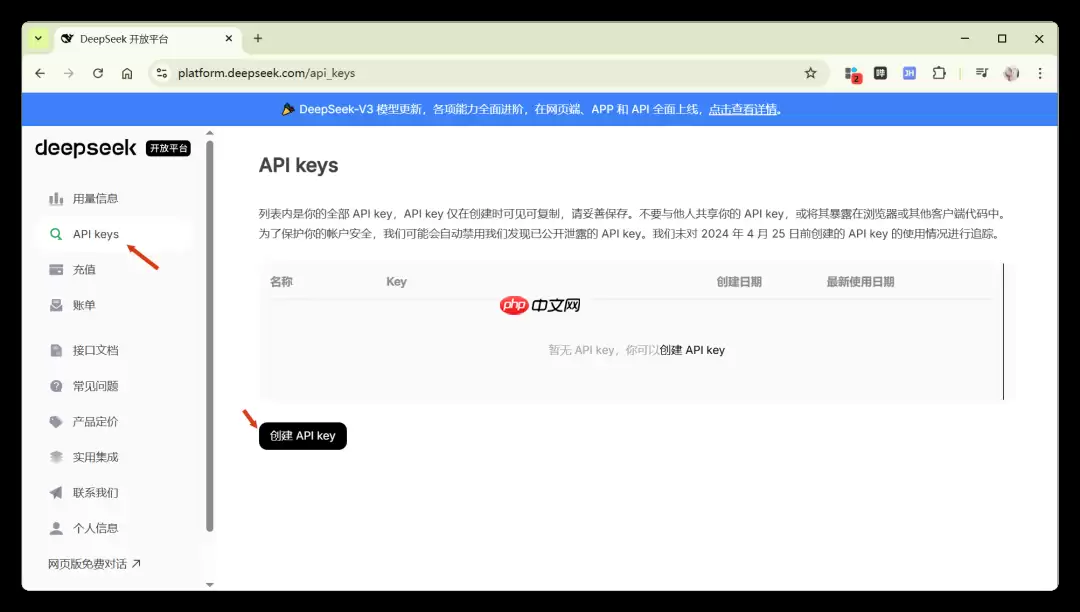This screenshot has width=1080, height=612.
Task: Open the 接口文档 API documentation page
Action: pyautogui.click(x=96, y=350)
